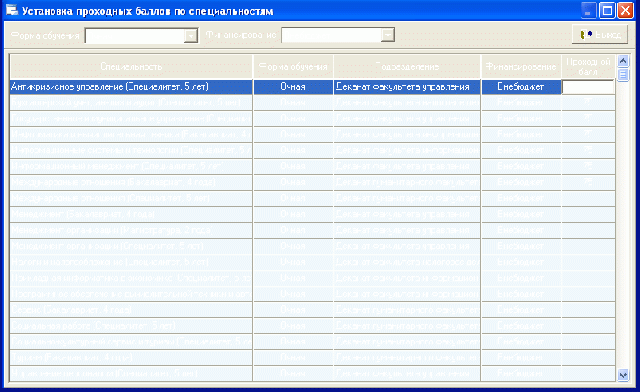Click Внебюджет cell of Социальная работа row

pyautogui.click(x=521, y=326)
